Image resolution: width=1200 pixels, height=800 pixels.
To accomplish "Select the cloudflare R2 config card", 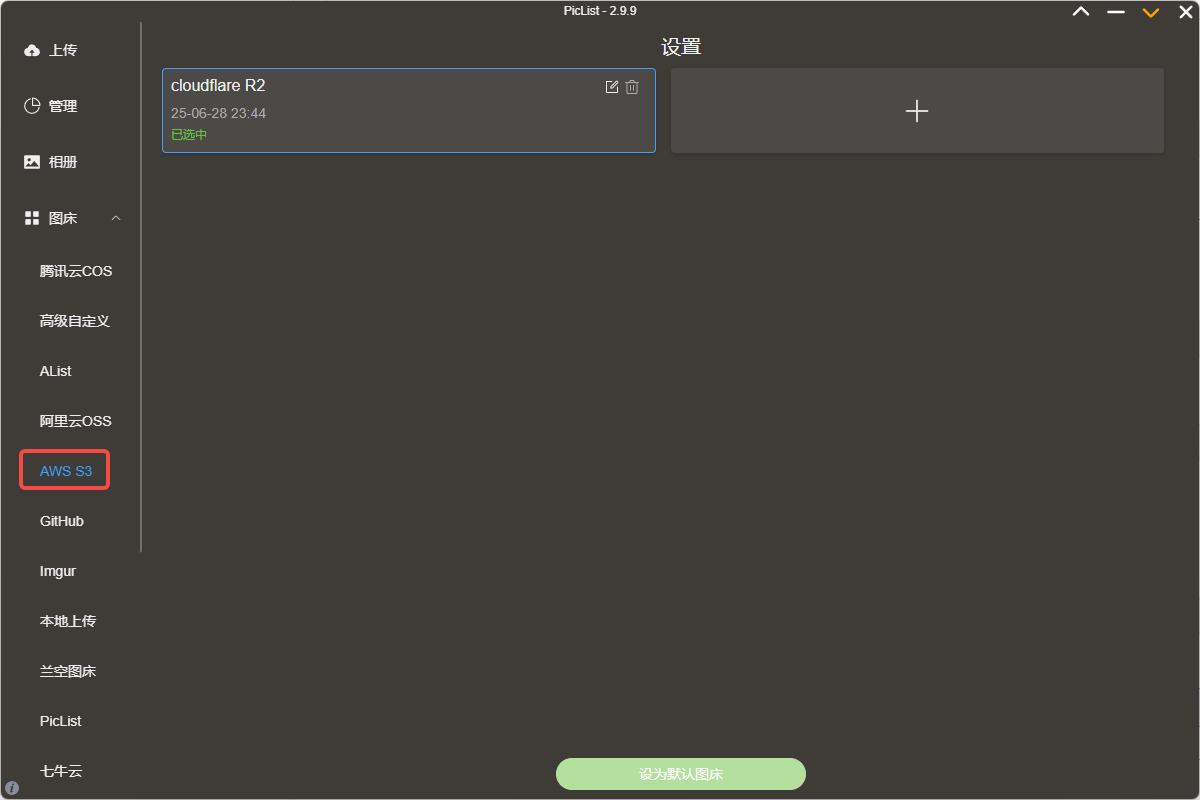I will click(409, 110).
